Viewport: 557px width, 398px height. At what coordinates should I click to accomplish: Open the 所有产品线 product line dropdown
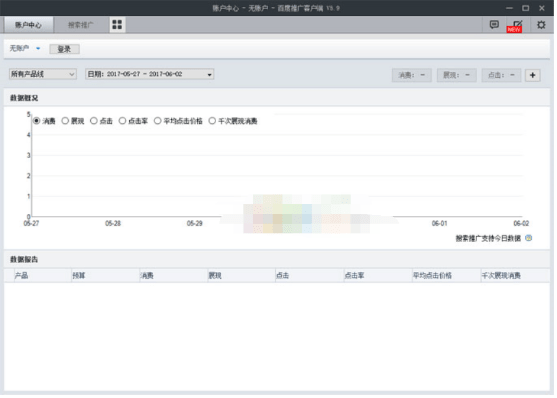click(x=43, y=74)
